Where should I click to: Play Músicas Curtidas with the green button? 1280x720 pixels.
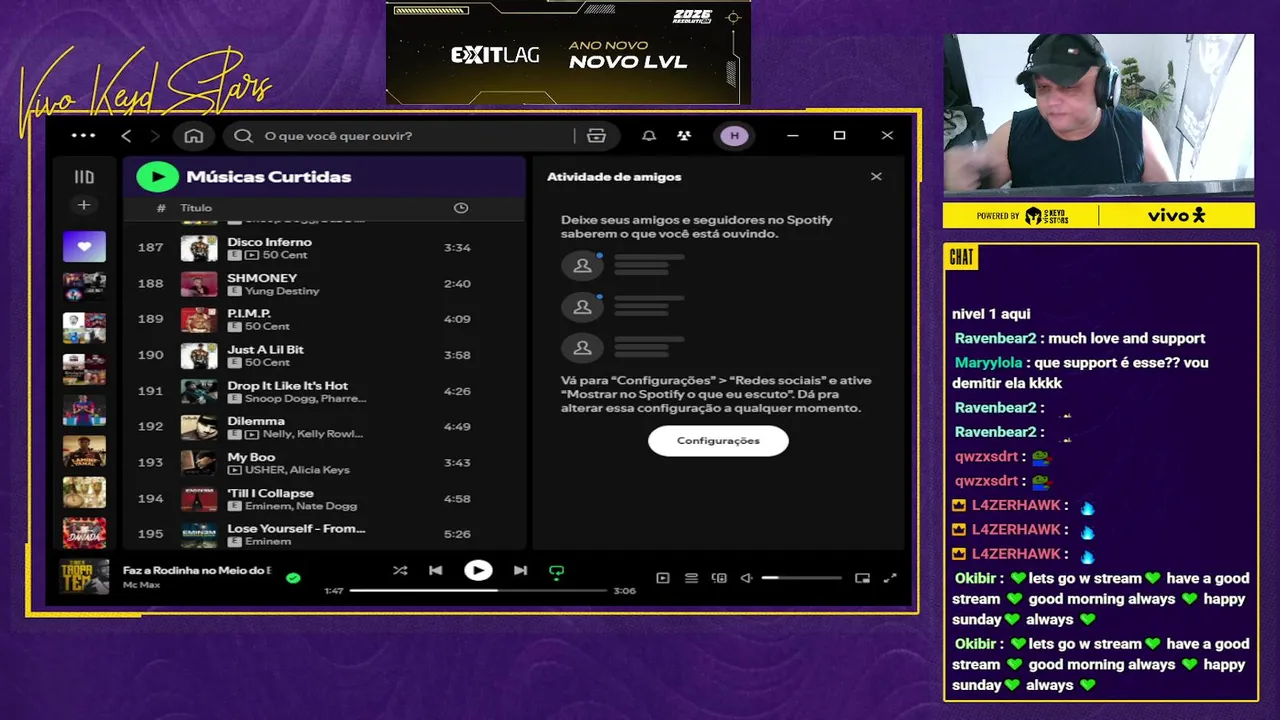[x=157, y=177]
